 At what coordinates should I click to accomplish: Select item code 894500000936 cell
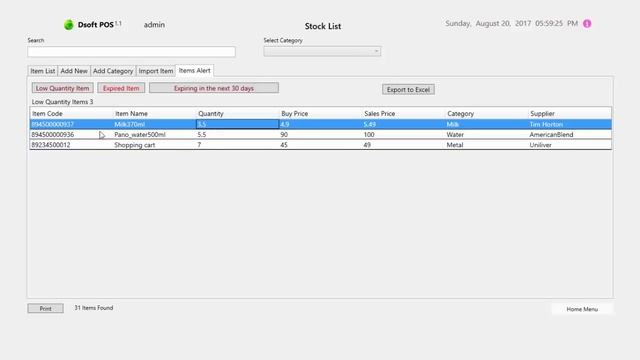coord(71,134)
